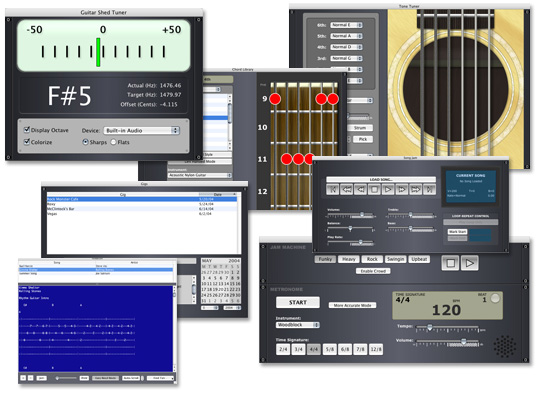Click the fast-forward double-arrow in Song Jam
The height and width of the screenshot is (395, 540).
tap(415, 189)
